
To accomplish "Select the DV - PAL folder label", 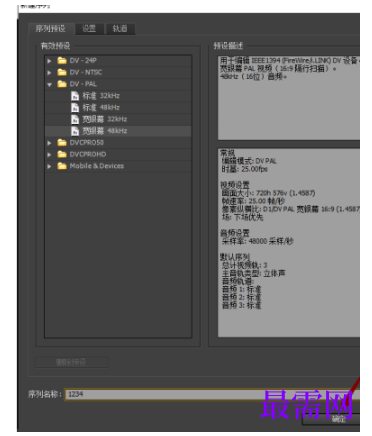I will tap(83, 84).
